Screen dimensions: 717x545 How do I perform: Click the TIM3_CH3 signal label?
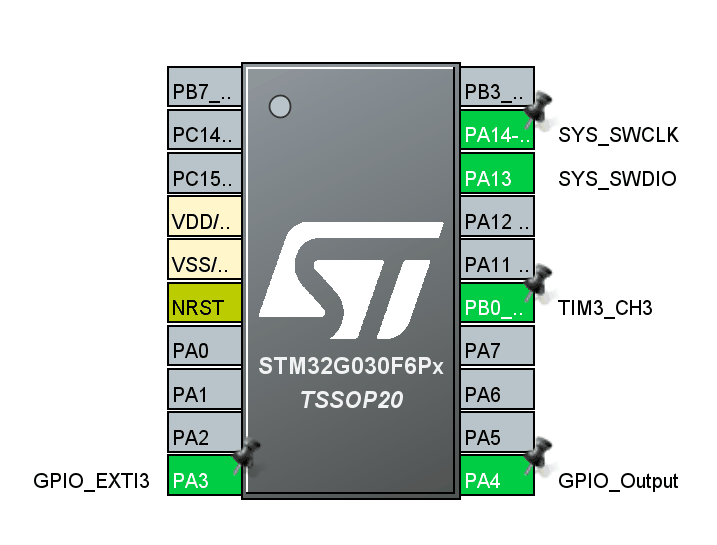click(605, 308)
